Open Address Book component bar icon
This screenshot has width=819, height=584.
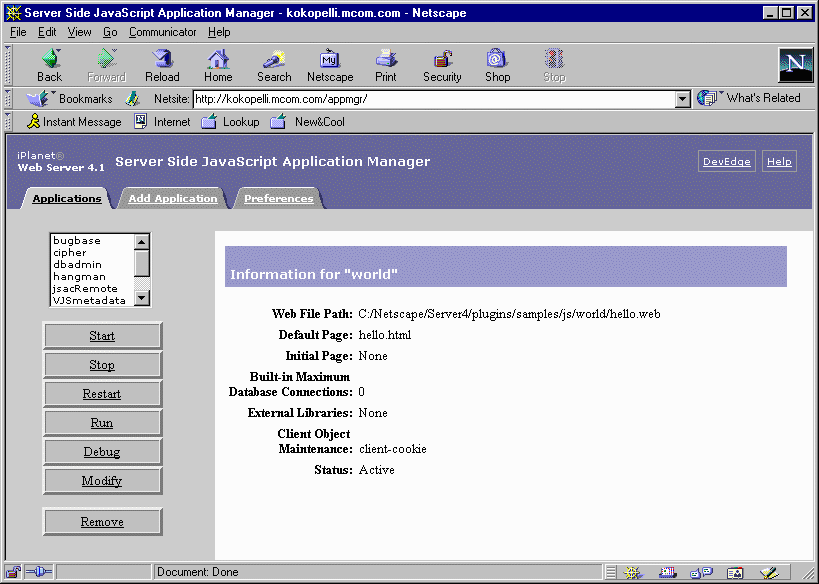[735, 573]
